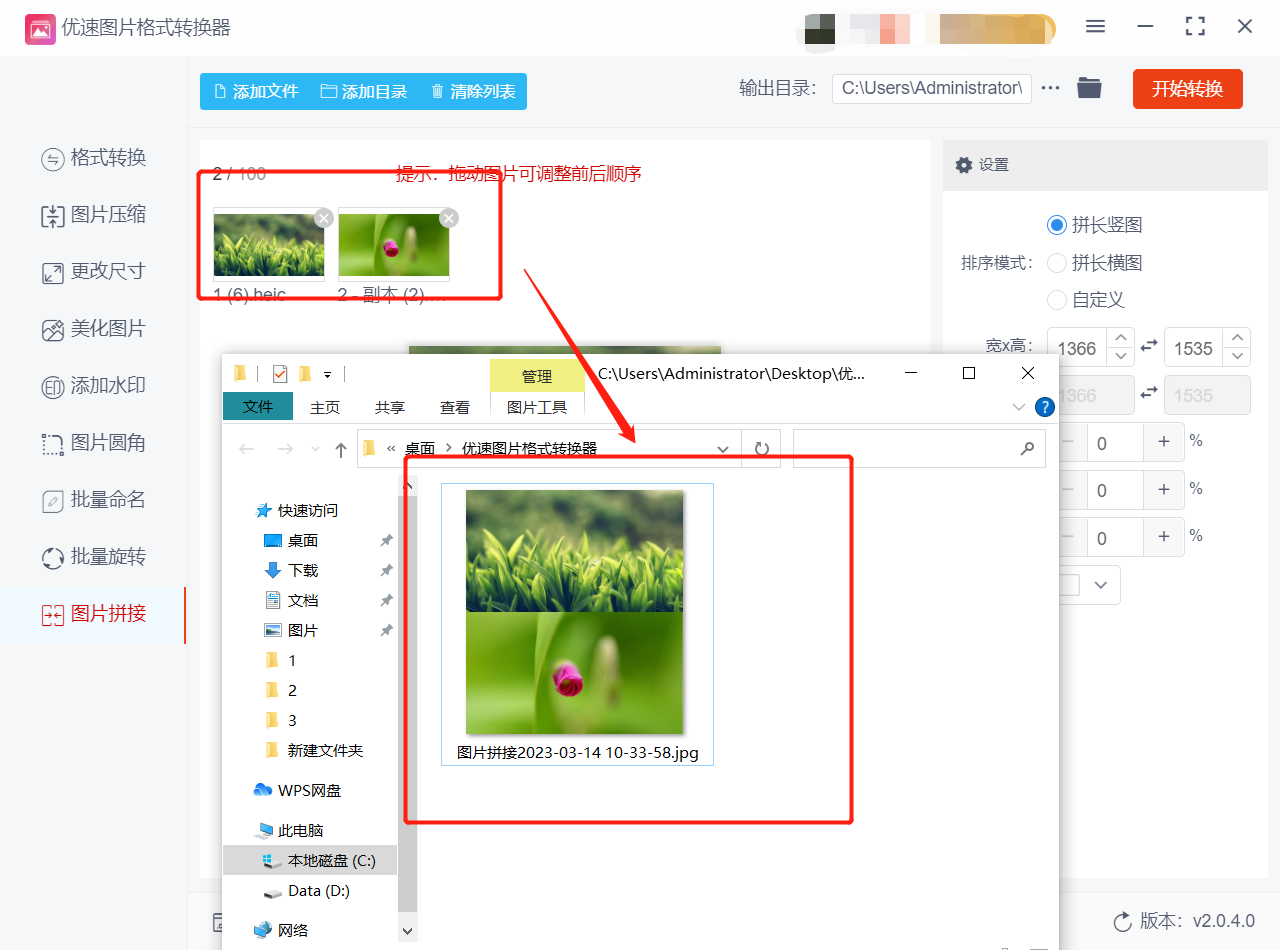The height and width of the screenshot is (950, 1280).
Task: Remove the 1 (6).heic thumbnail with its X
Action: coord(323,217)
